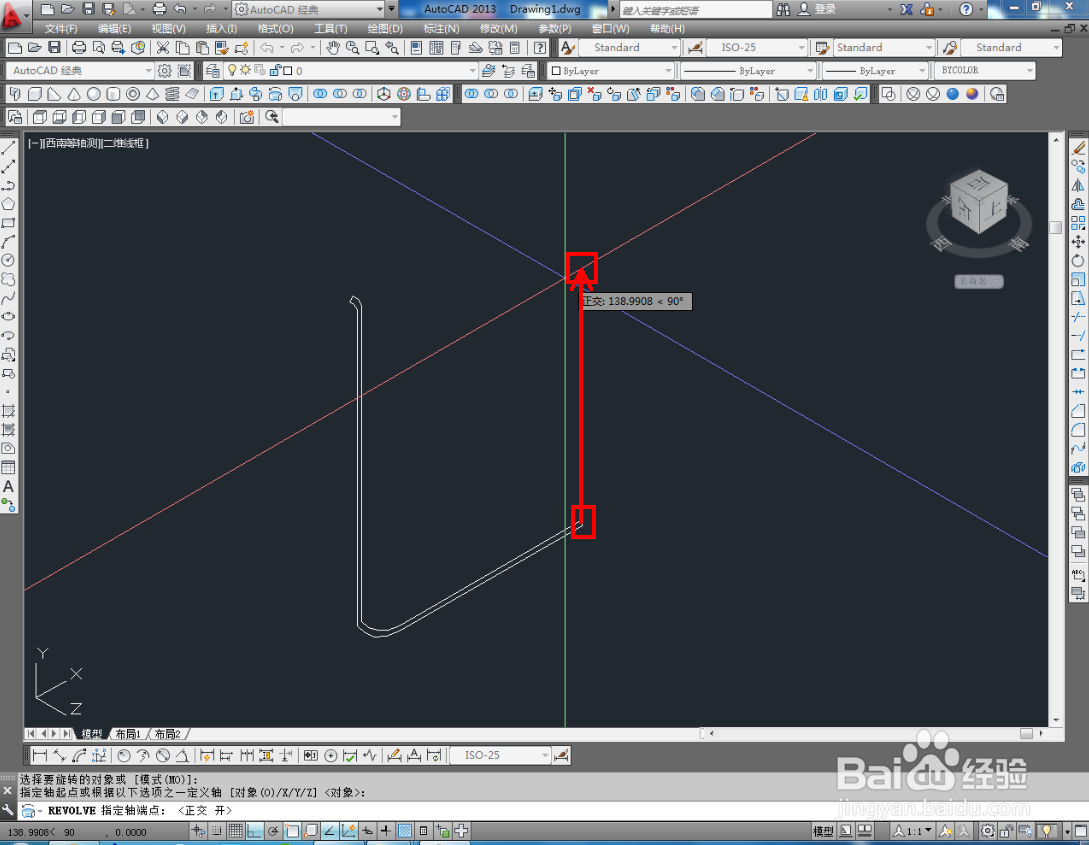The width and height of the screenshot is (1089, 845).
Task: Click the customize wrench in command line
Action: pos(8,810)
